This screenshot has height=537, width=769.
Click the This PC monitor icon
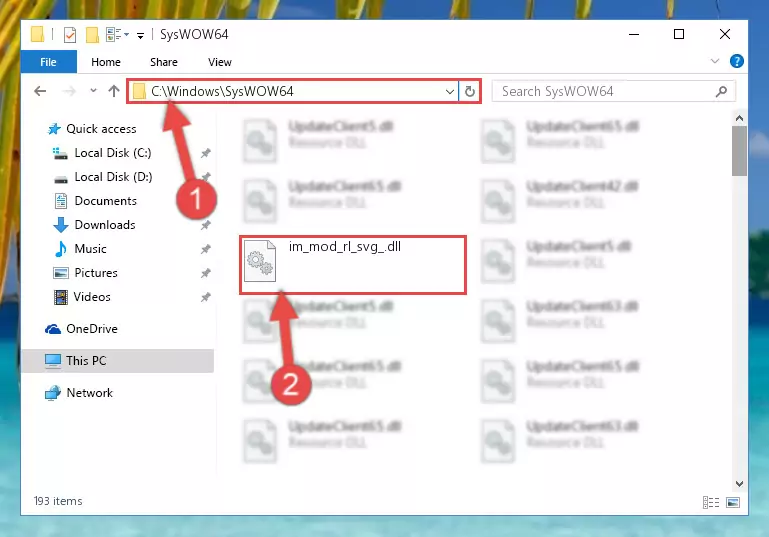point(53,361)
